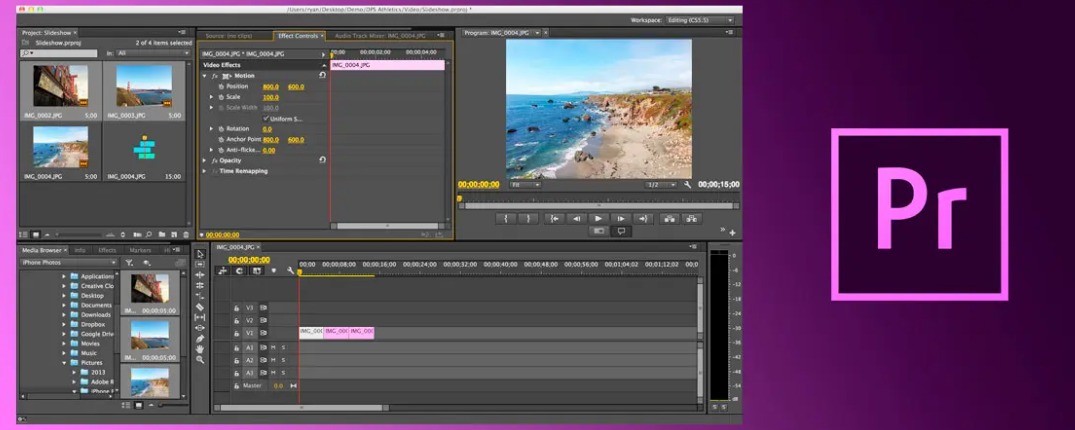The image size is (1075, 430).
Task: Expand the Opacity effect properties
Action: pos(204,160)
